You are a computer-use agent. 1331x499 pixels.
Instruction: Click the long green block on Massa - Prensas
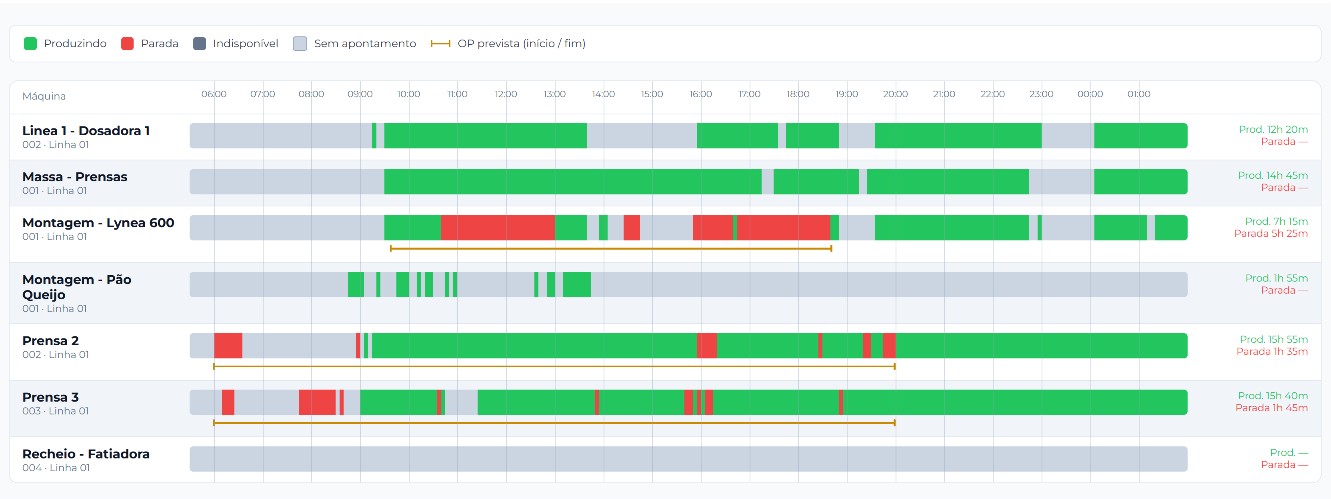pos(573,182)
